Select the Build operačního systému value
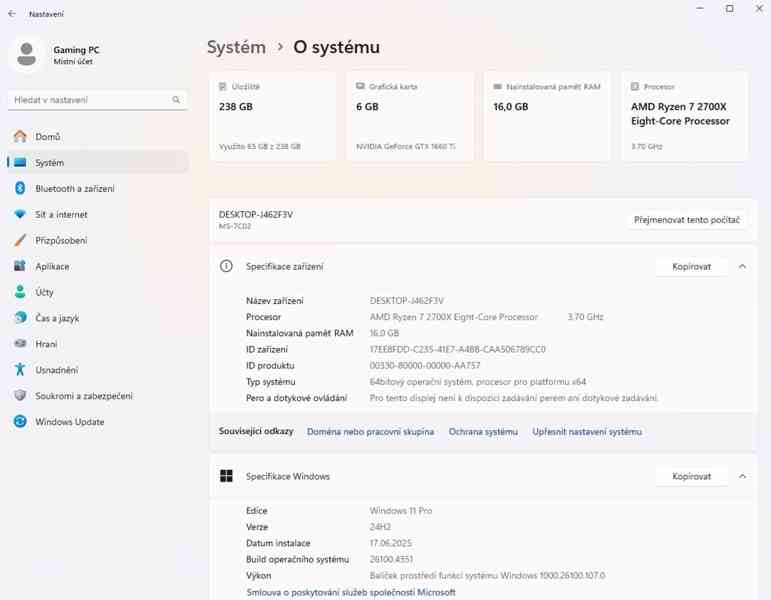Screen dimensions: 771x600 [x=391, y=559]
